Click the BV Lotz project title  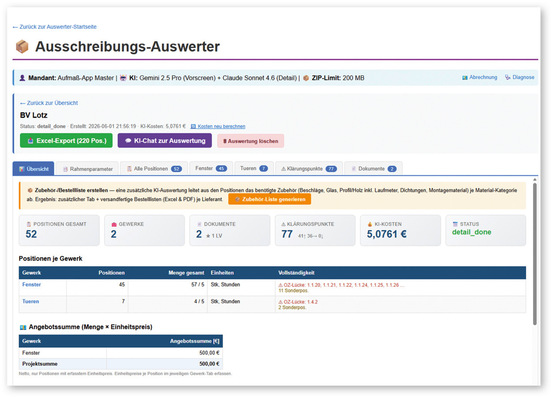[x=34, y=115]
